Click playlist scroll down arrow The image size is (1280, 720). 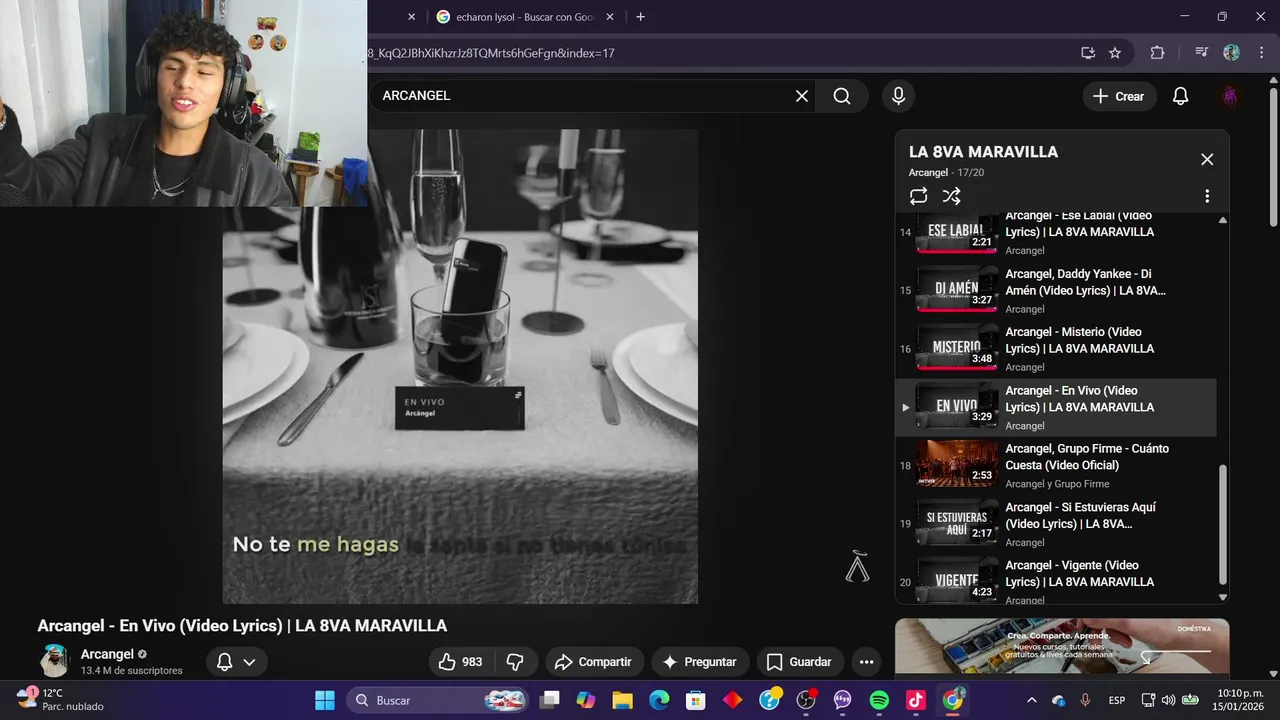pos(1222,597)
